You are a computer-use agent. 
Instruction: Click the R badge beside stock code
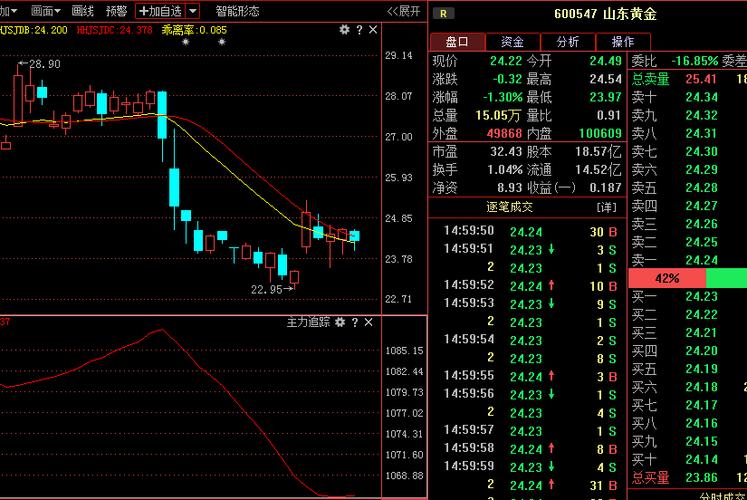click(443, 13)
